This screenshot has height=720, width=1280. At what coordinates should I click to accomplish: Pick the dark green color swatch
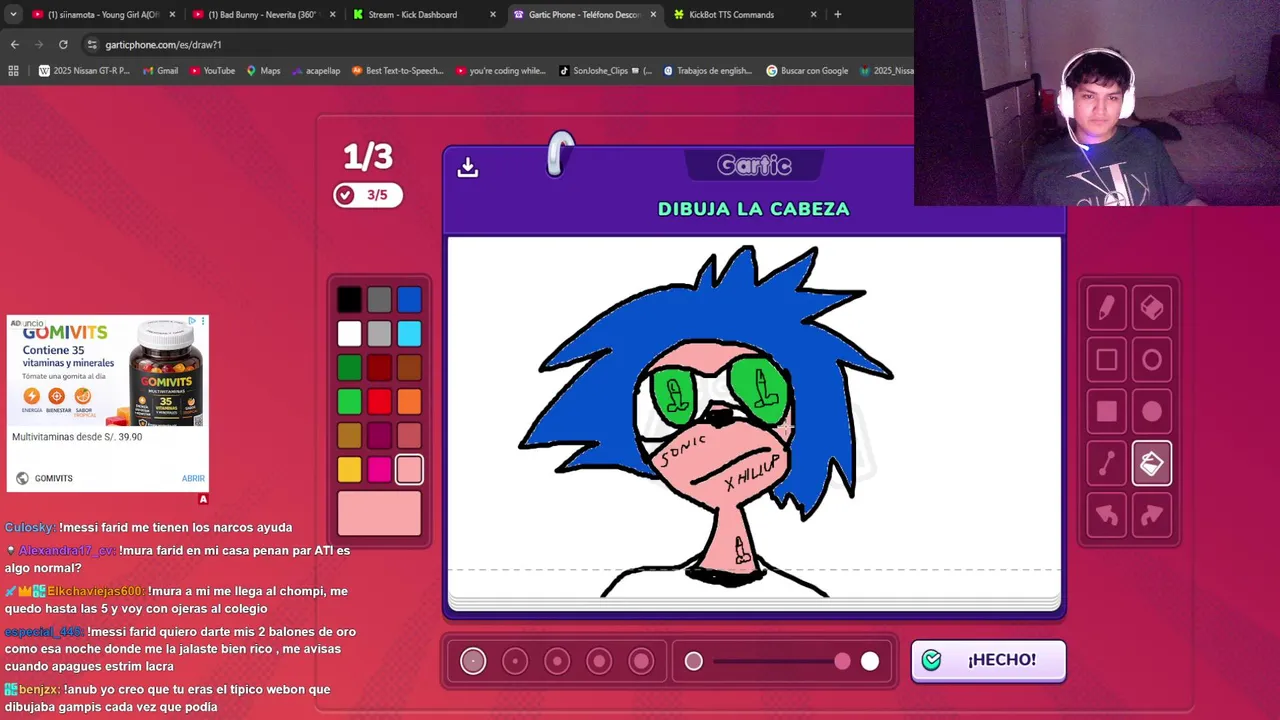point(349,367)
